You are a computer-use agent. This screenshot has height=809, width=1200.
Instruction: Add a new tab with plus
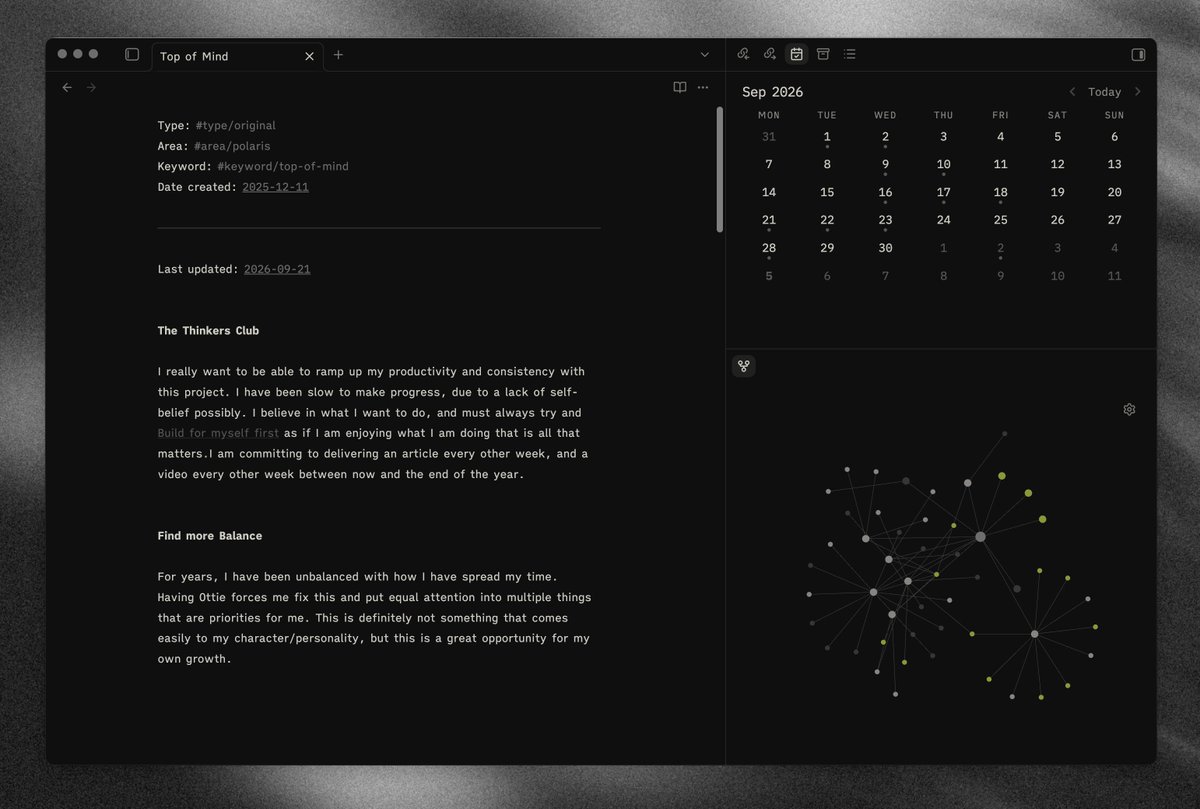(x=338, y=55)
